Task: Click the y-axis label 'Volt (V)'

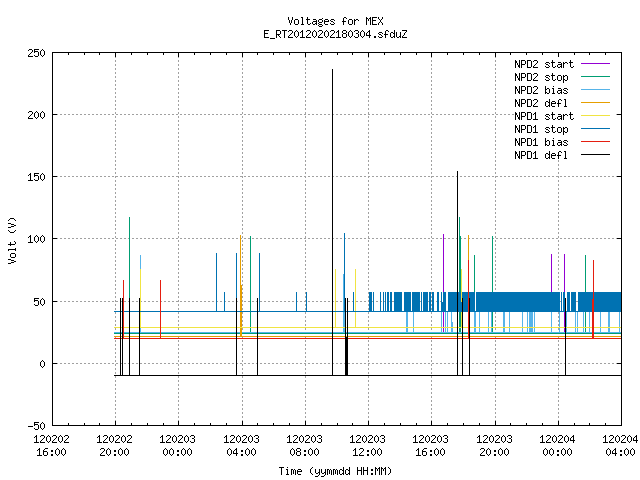Action: [12, 240]
